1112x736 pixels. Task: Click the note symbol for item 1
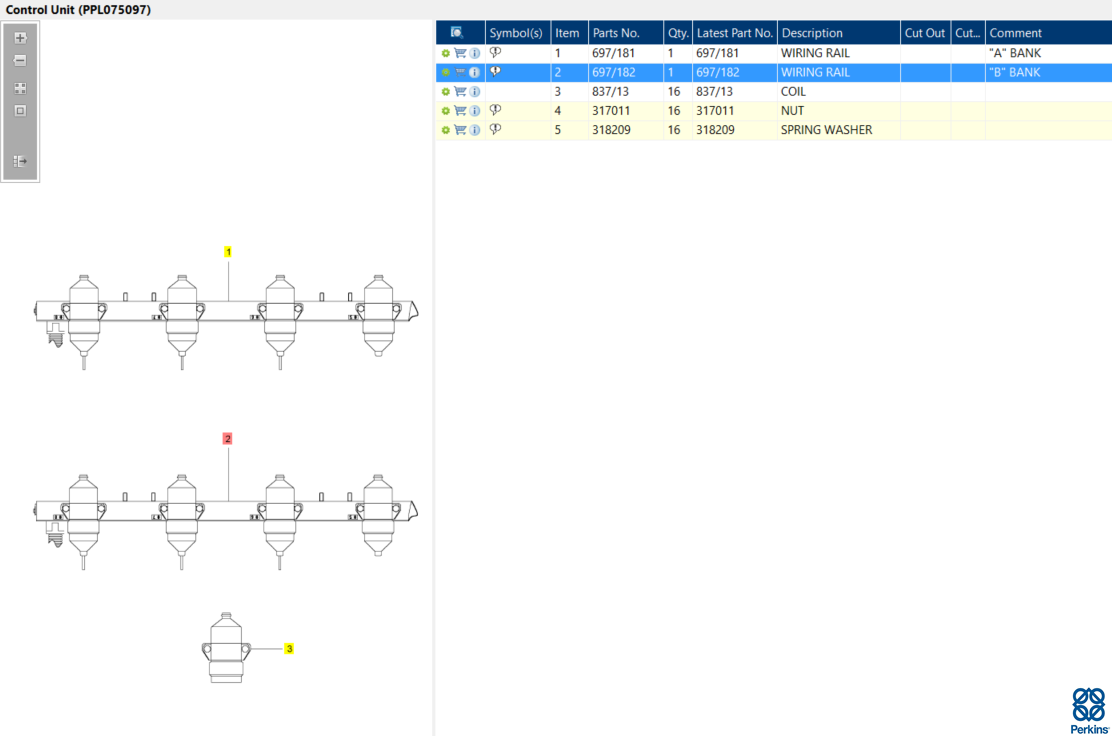point(495,52)
